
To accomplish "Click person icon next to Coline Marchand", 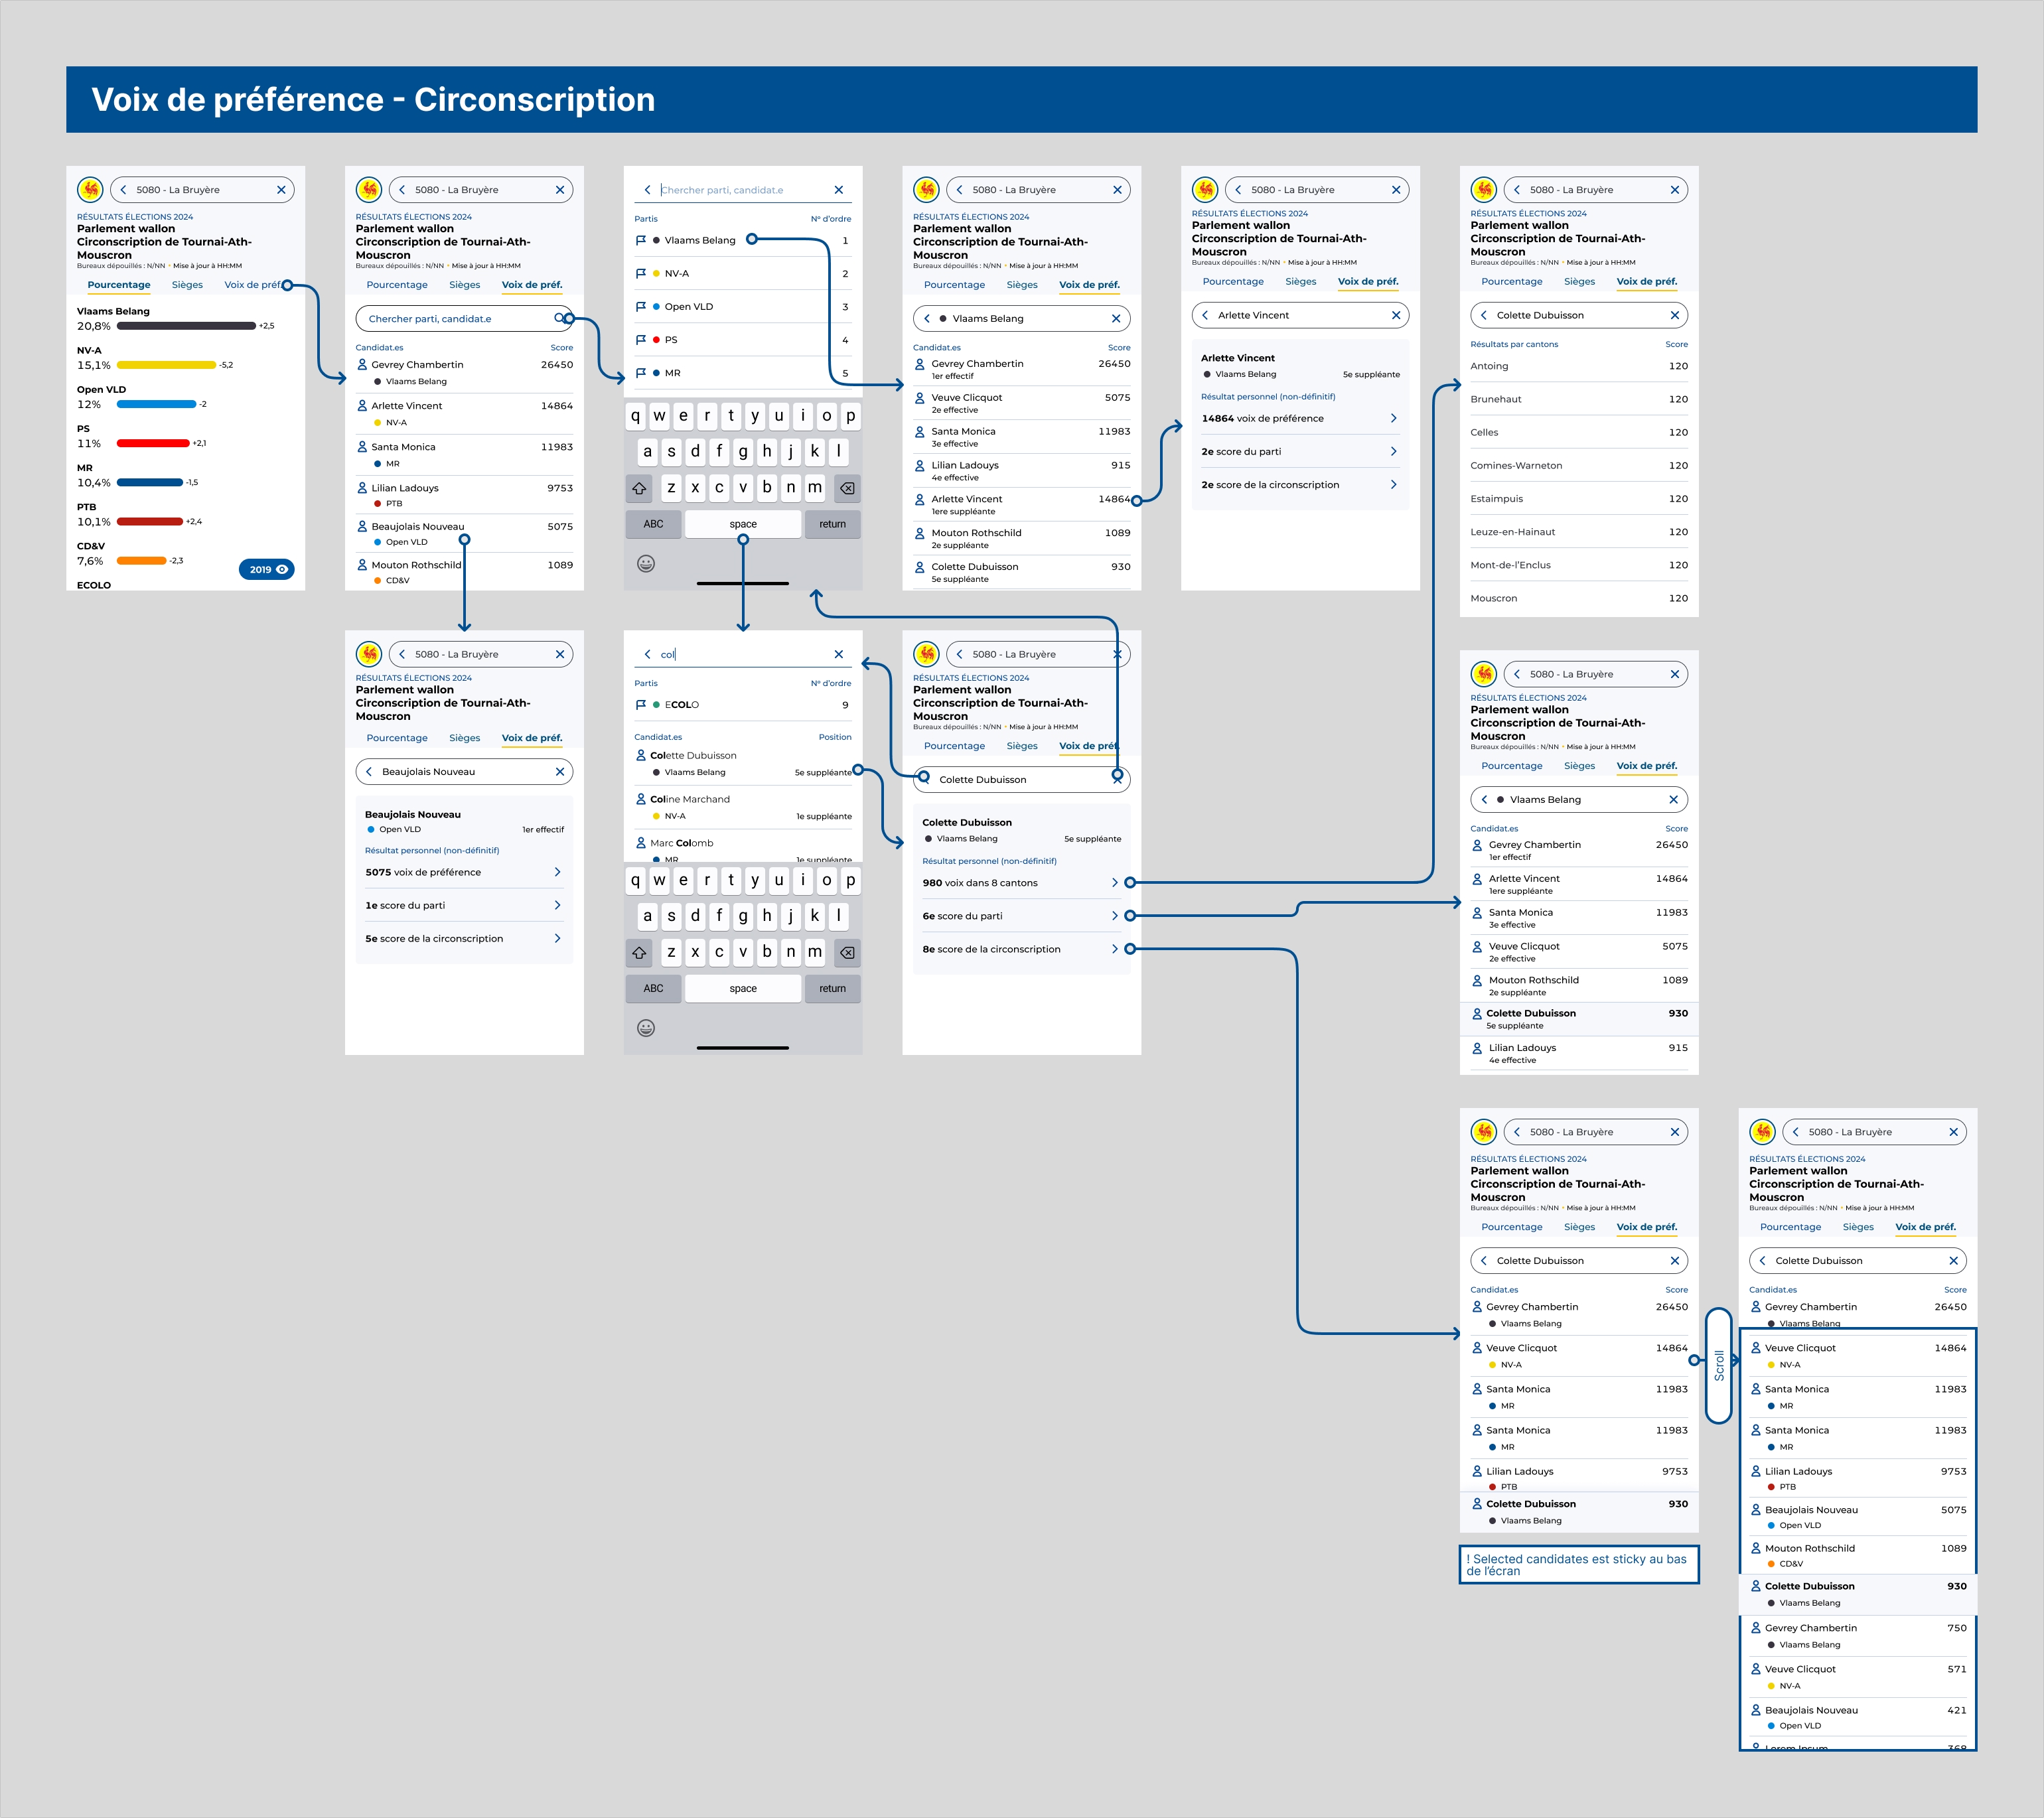I will coord(641,799).
